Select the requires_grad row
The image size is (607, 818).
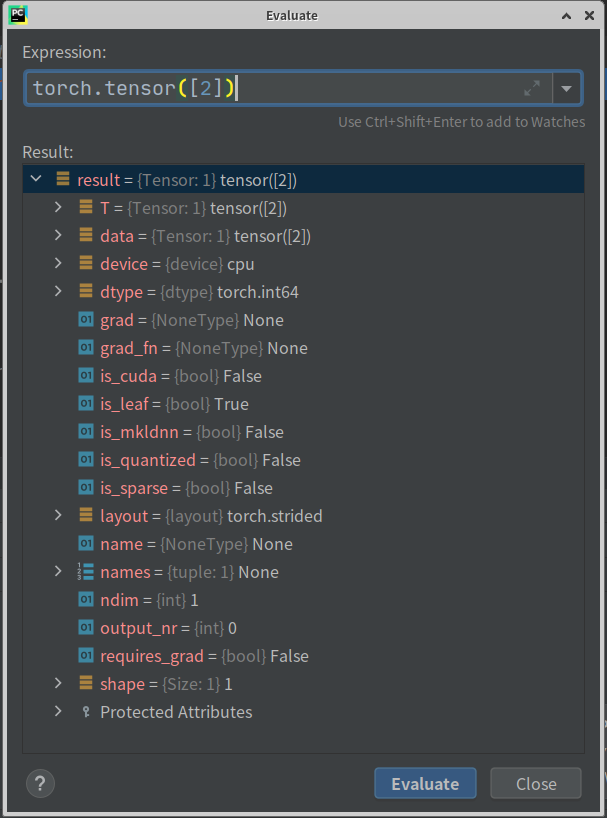point(304,656)
